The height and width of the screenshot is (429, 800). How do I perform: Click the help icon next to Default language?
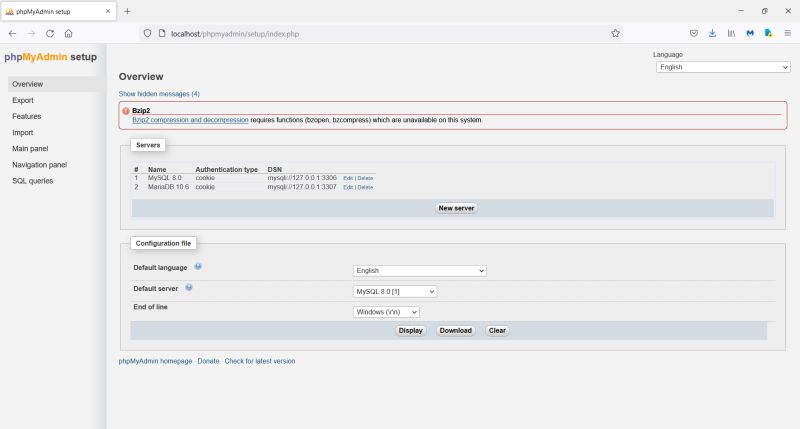coord(198,267)
